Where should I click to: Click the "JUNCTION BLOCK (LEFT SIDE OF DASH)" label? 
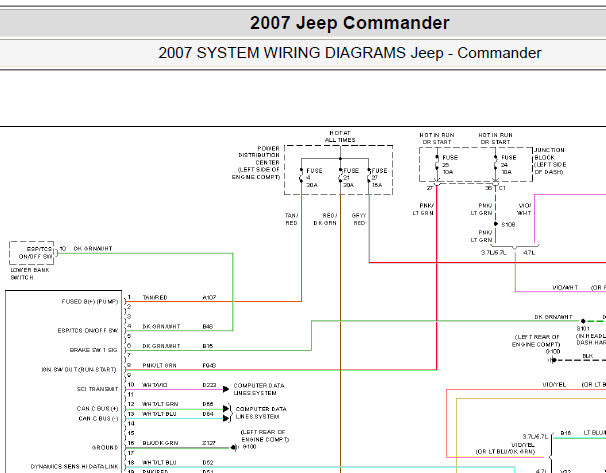point(550,161)
